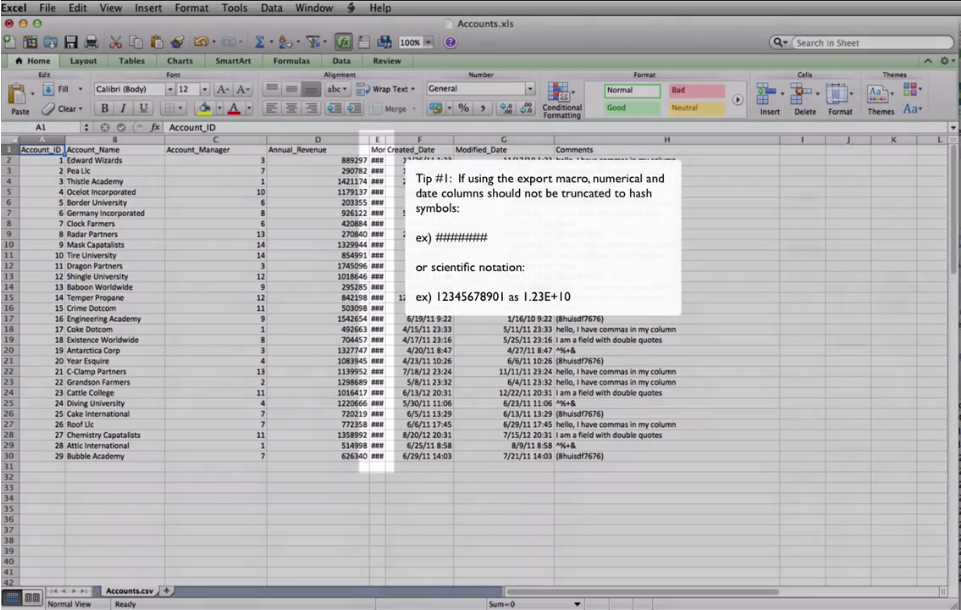
Task: Align text to top of cell
Action: coord(272,90)
